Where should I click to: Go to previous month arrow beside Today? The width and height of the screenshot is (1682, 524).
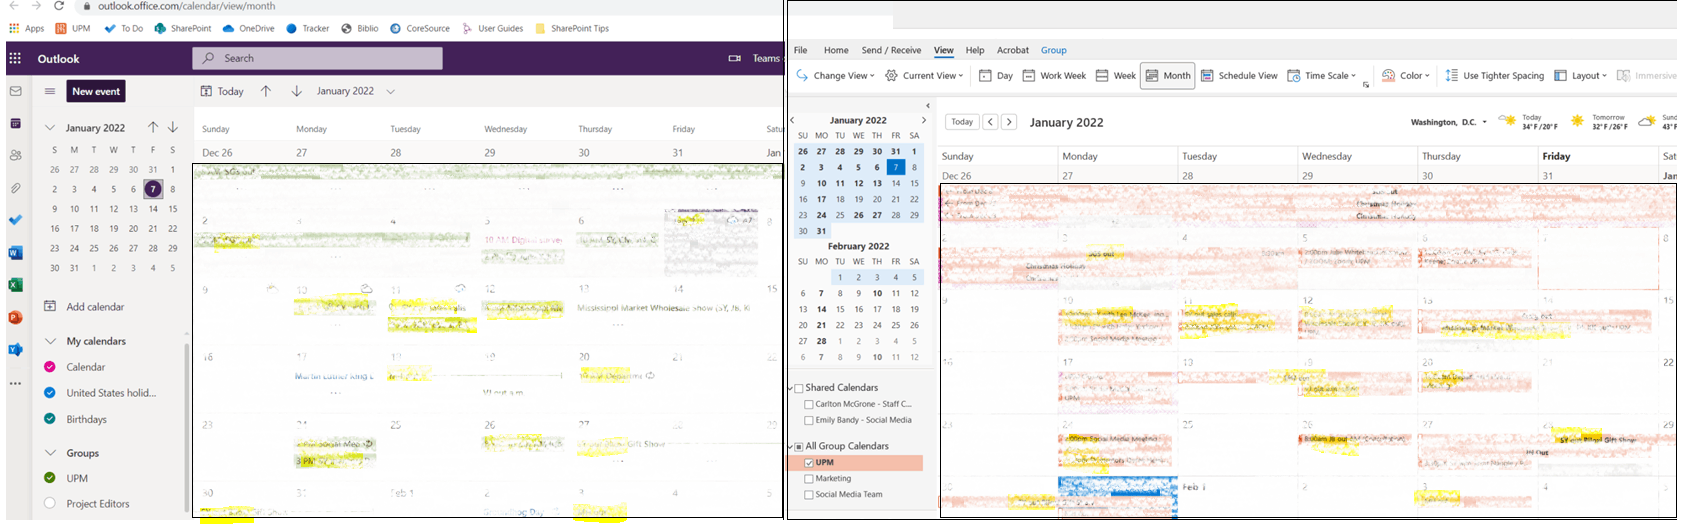coord(266,91)
